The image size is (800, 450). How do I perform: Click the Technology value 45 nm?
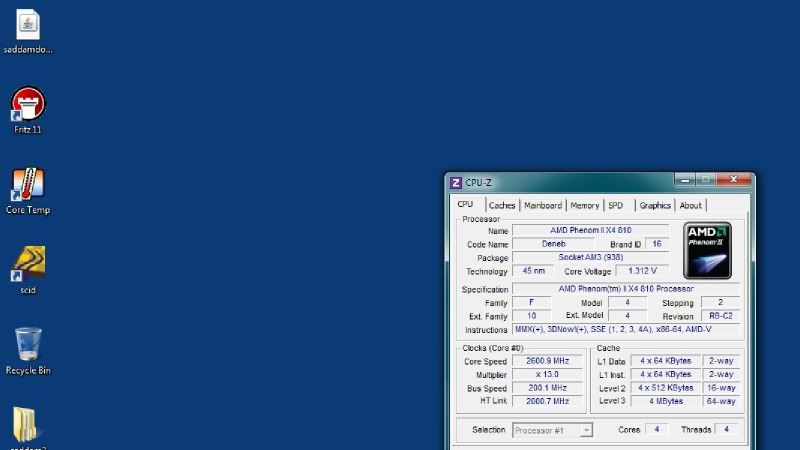click(533, 271)
